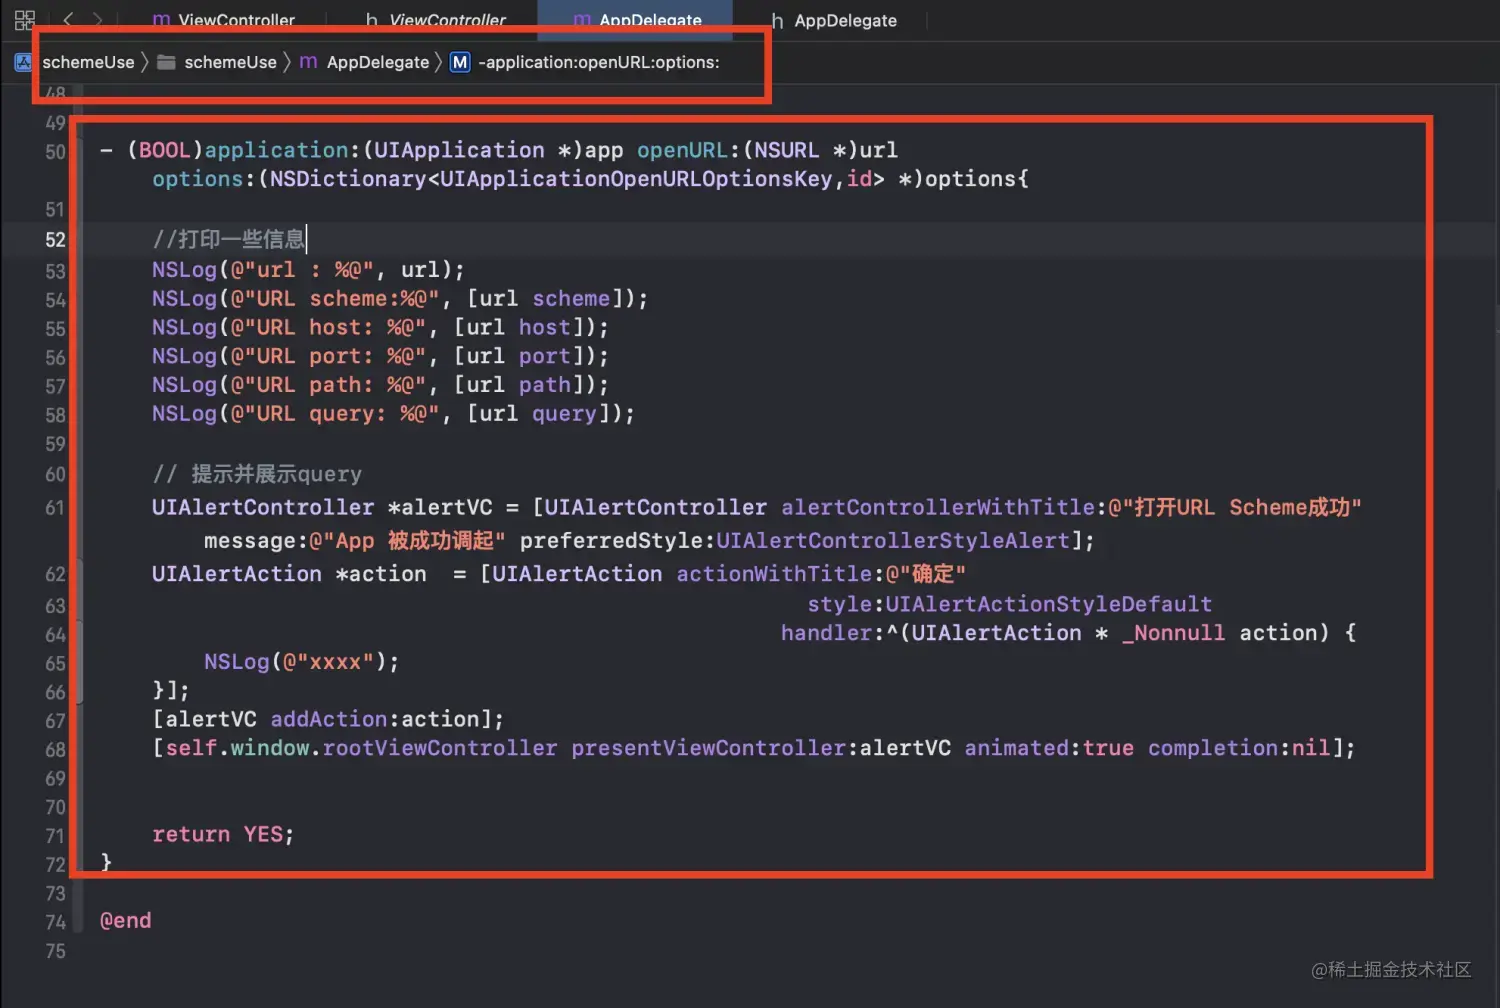Open schemeUse folder breadcrumb item

click(230, 62)
